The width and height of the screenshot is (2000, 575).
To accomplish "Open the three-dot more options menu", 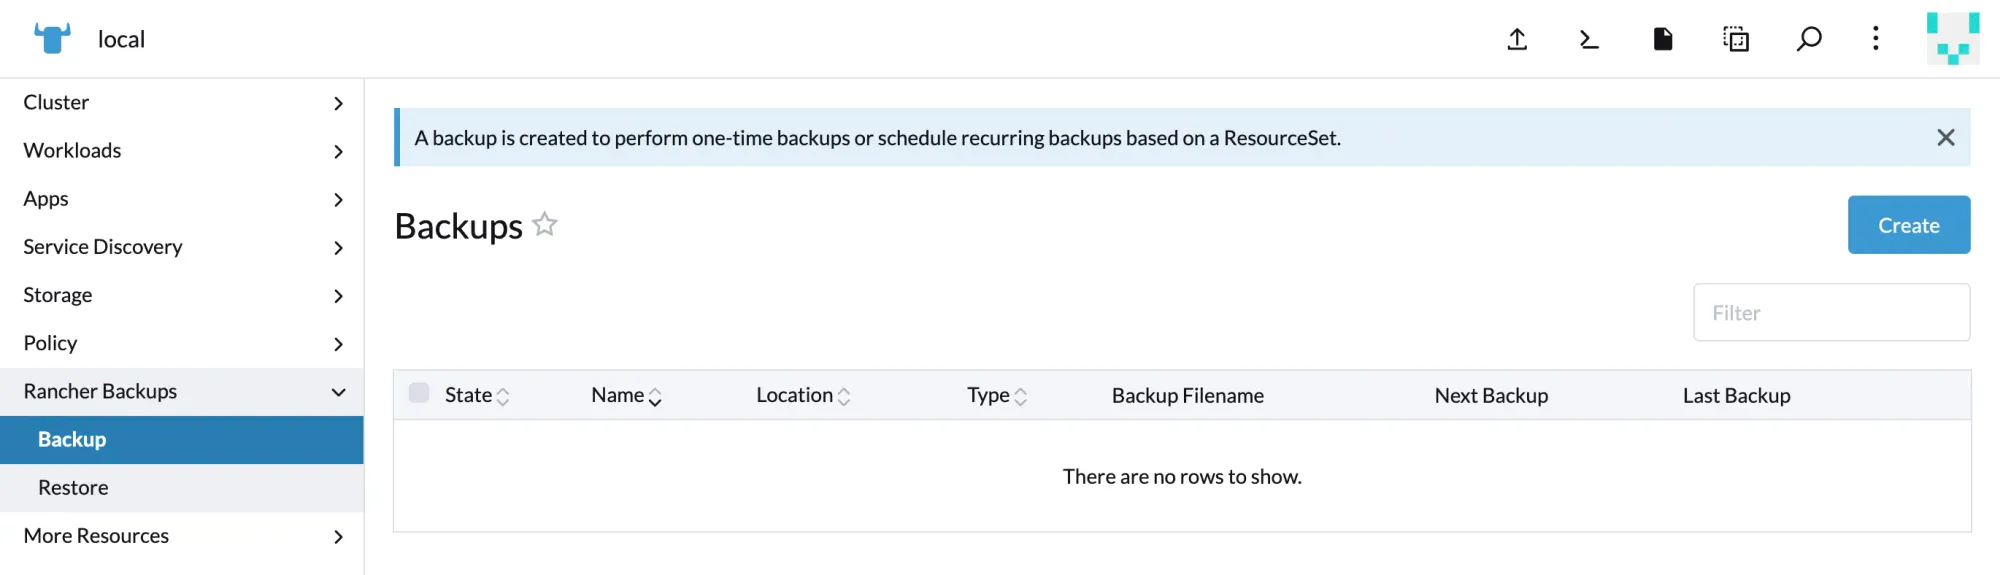I will (x=1875, y=39).
